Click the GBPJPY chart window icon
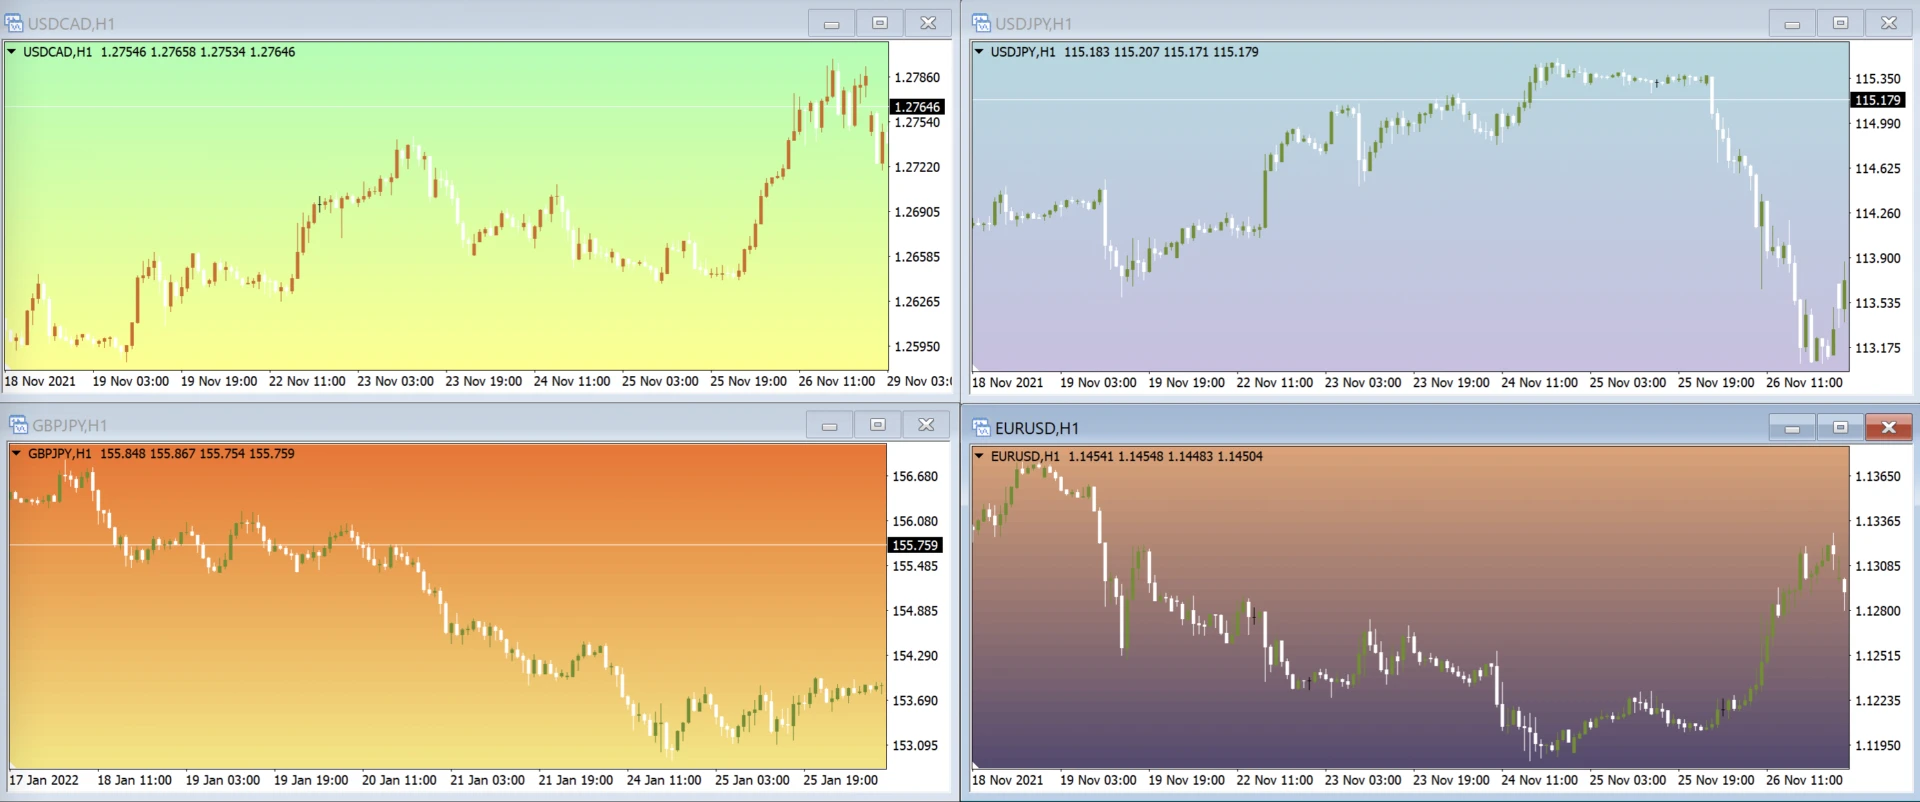Image resolution: width=1920 pixels, height=802 pixels. click(x=18, y=425)
